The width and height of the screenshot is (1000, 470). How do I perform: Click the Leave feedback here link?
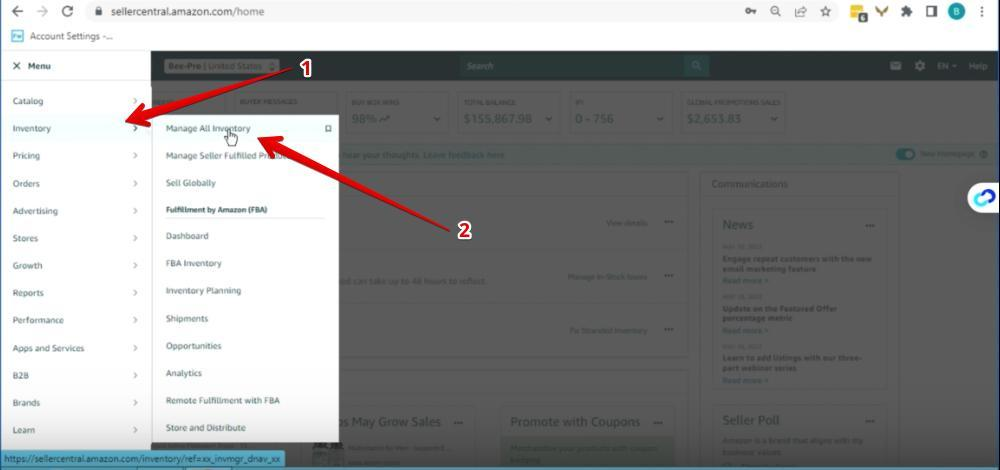[464, 155]
